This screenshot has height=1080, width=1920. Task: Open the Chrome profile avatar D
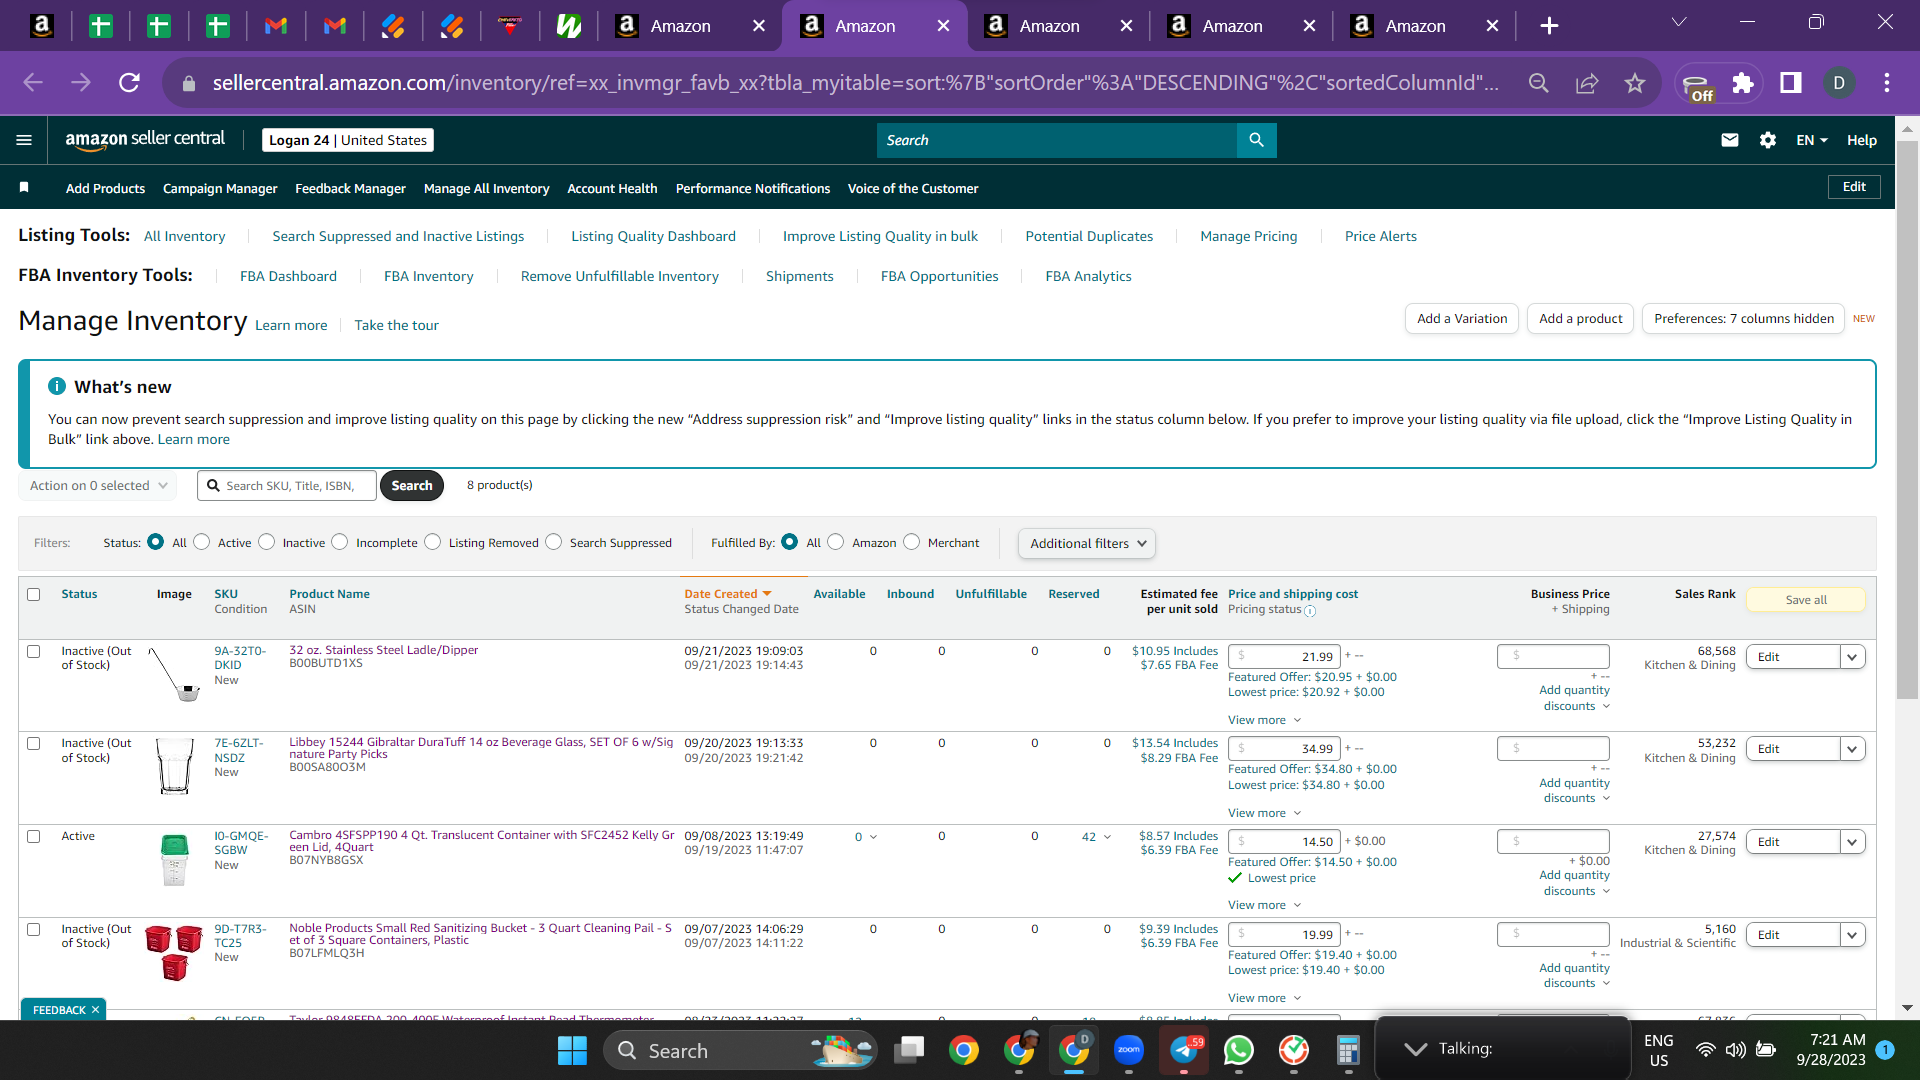(x=1839, y=83)
